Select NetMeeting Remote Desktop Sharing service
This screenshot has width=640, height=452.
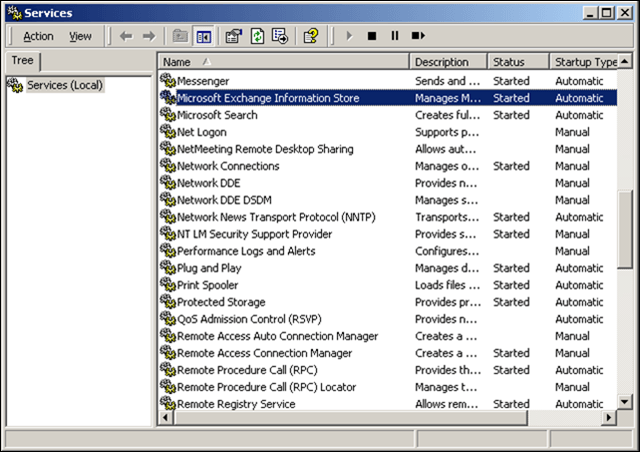click(x=388, y=149)
